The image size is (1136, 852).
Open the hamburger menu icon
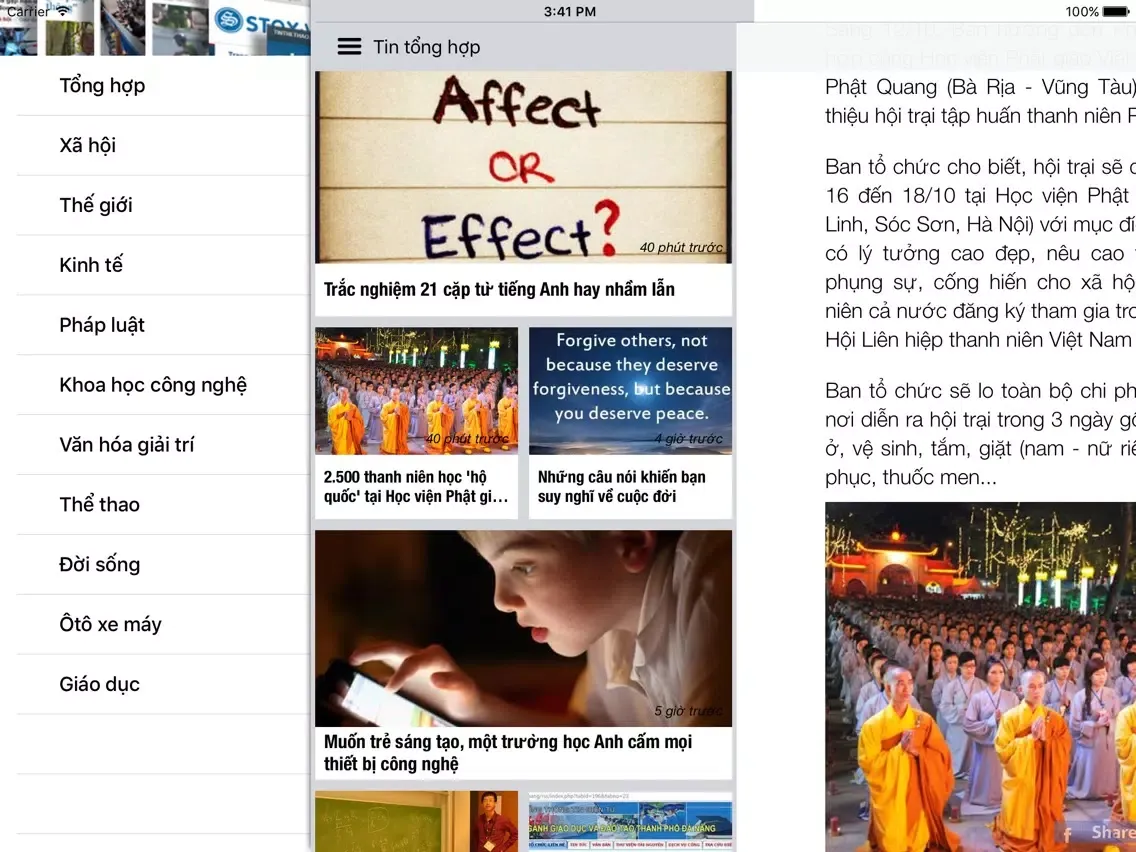click(x=349, y=47)
